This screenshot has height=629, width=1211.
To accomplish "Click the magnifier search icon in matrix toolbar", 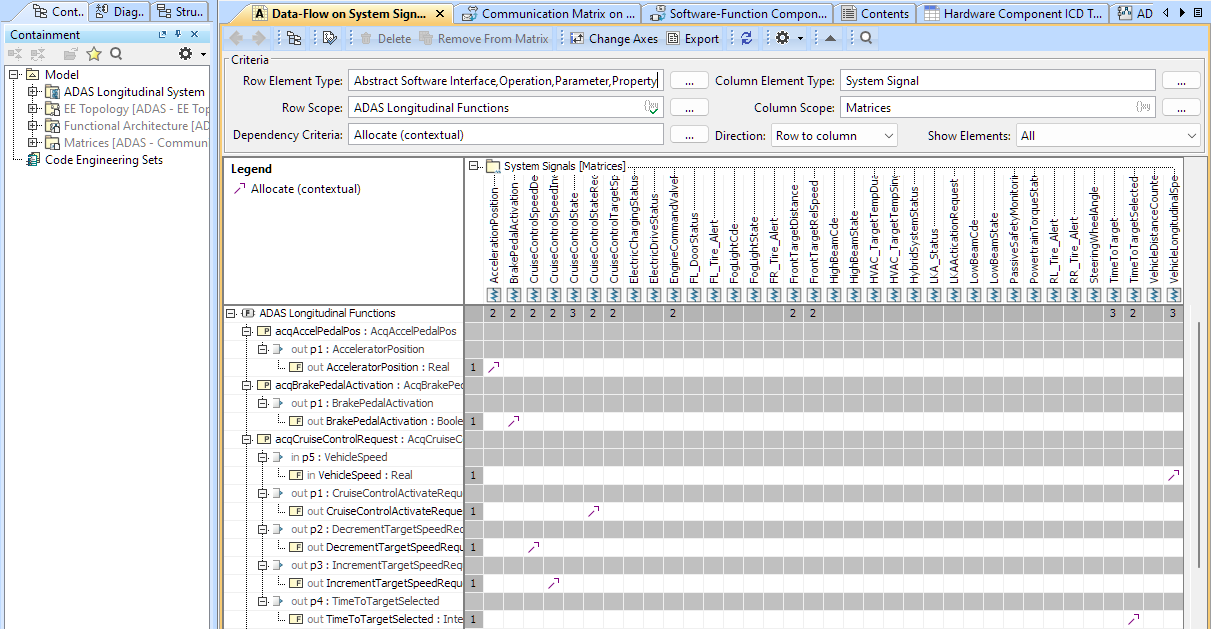I will pyautogui.click(x=866, y=38).
